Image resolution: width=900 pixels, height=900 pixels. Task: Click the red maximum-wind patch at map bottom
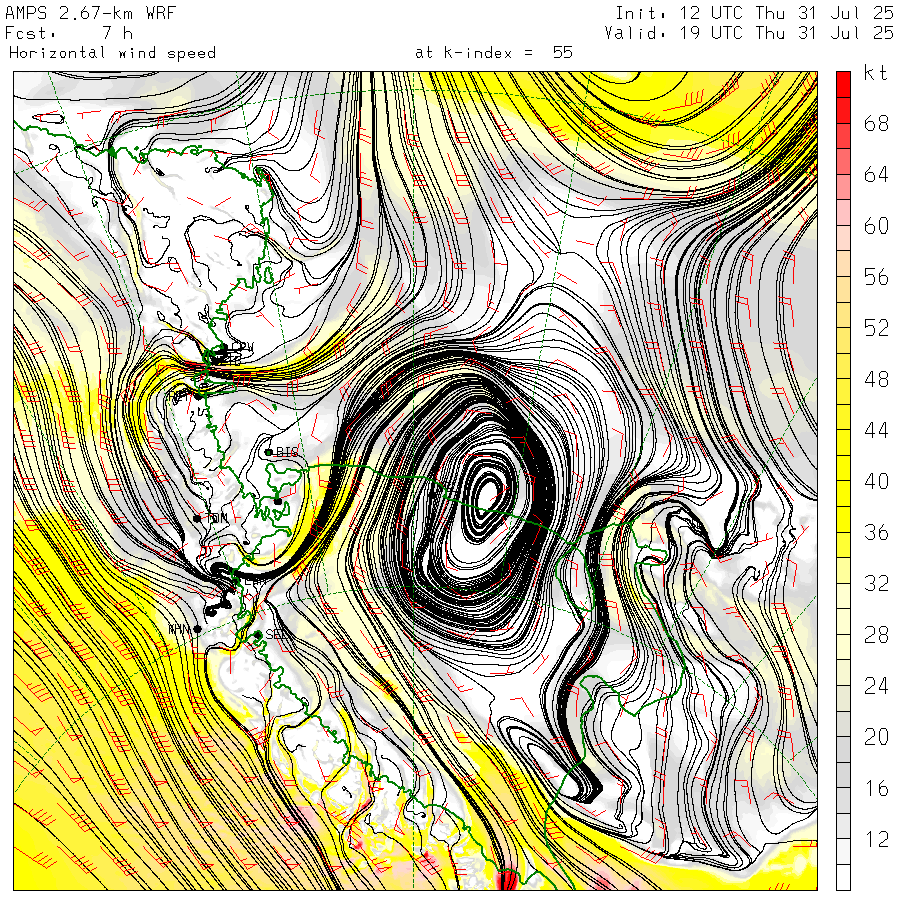pos(507,880)
